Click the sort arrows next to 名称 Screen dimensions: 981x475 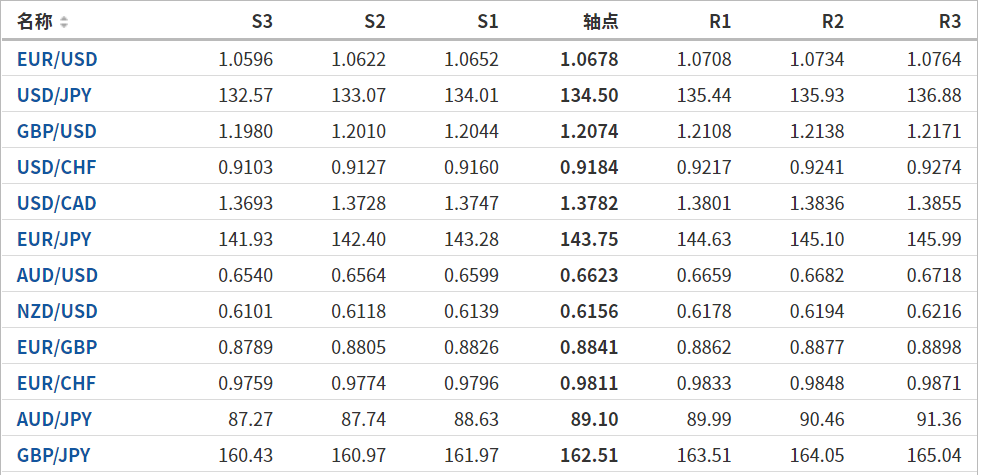[x=64, y=22]
